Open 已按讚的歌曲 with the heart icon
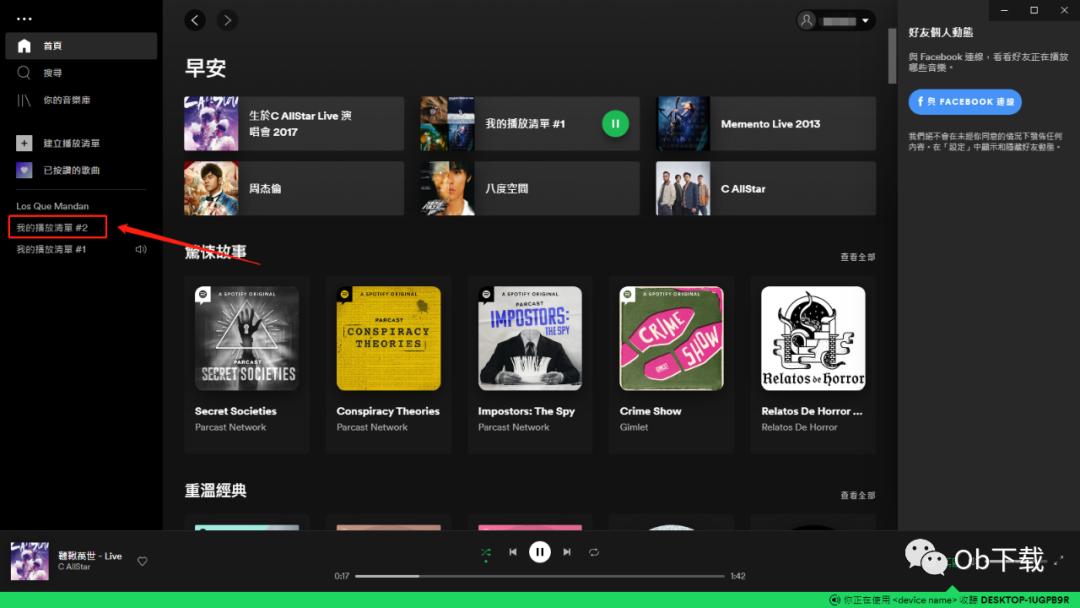The width and height of the screenshot is (1080, 608). point(22,170)
